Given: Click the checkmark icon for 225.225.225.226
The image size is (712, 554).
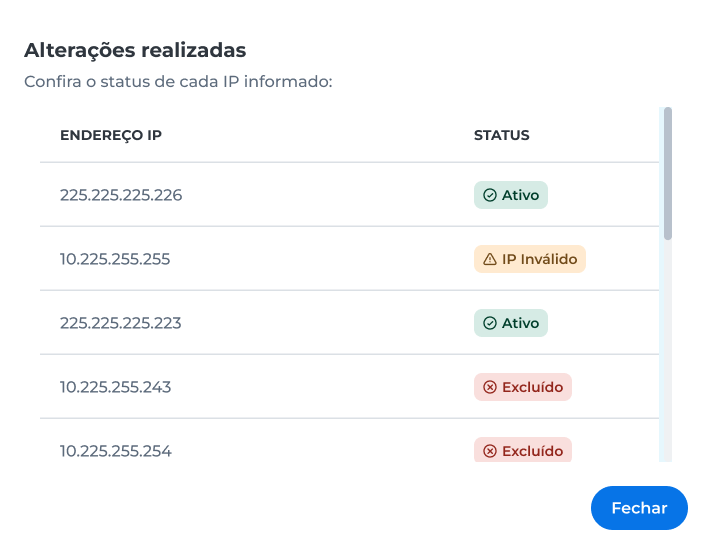Looking at the screenshot, I should [x=490, y=195].
